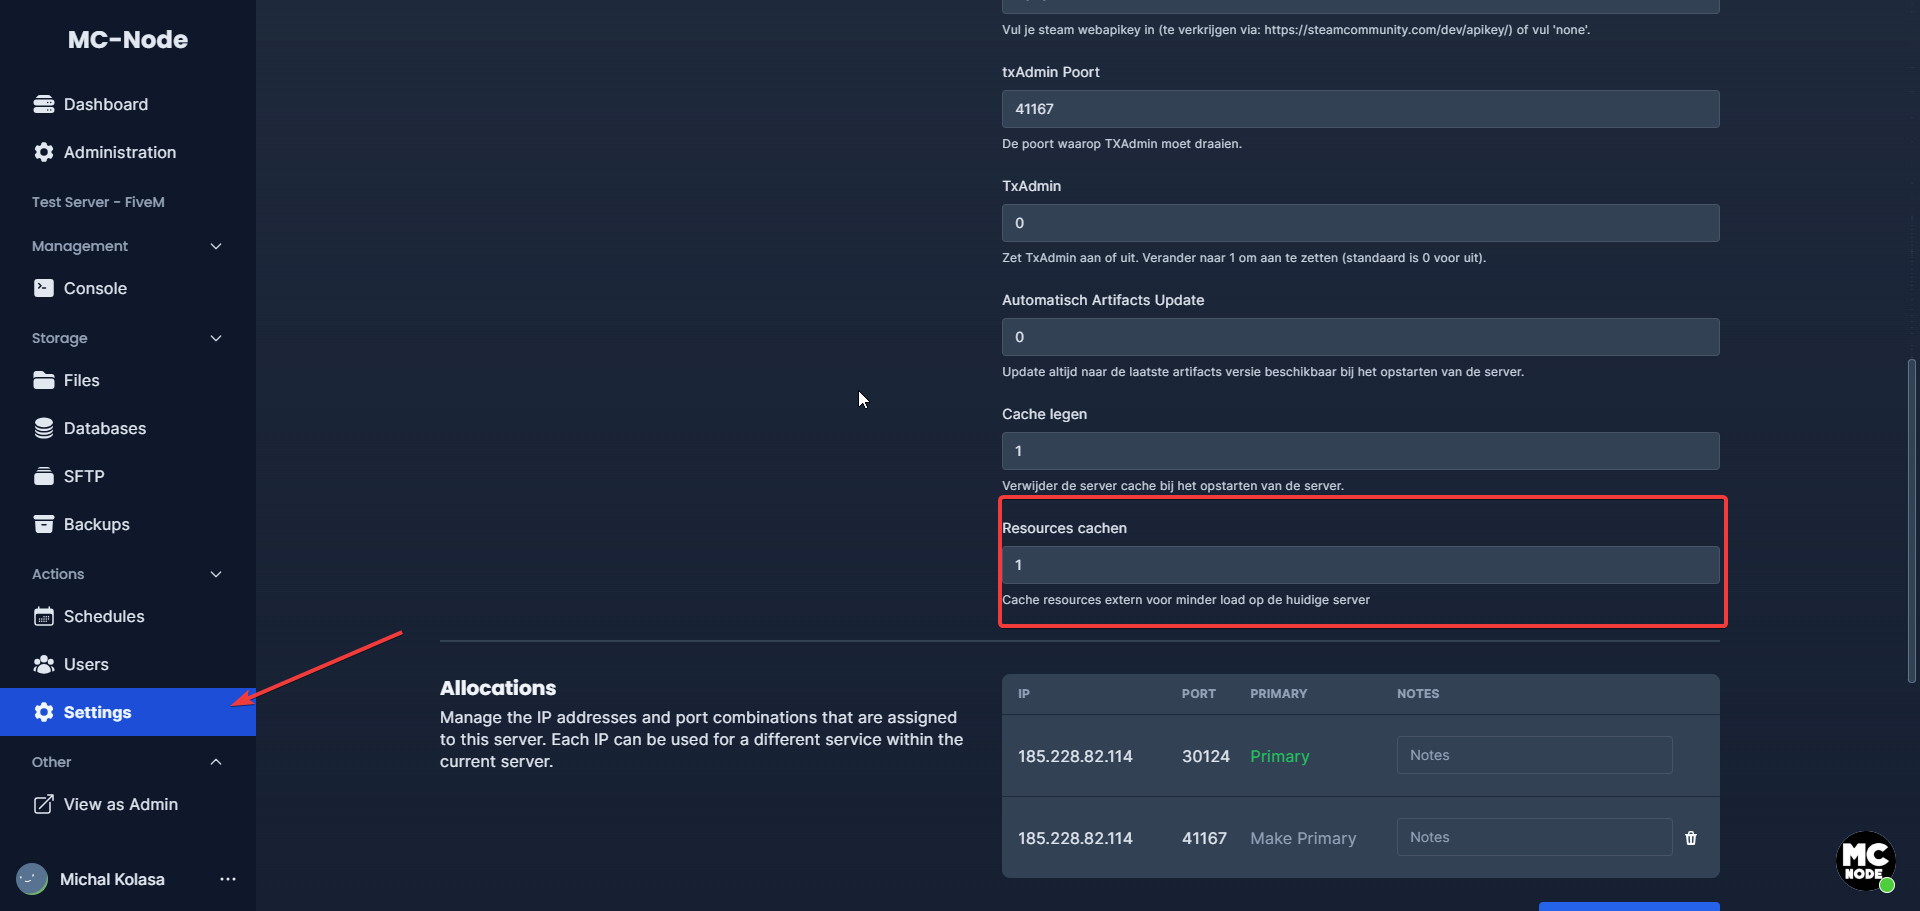Viewport: 1920px width, 911px height.
Task: Open Schedules menu item
Action: (128, 616)
